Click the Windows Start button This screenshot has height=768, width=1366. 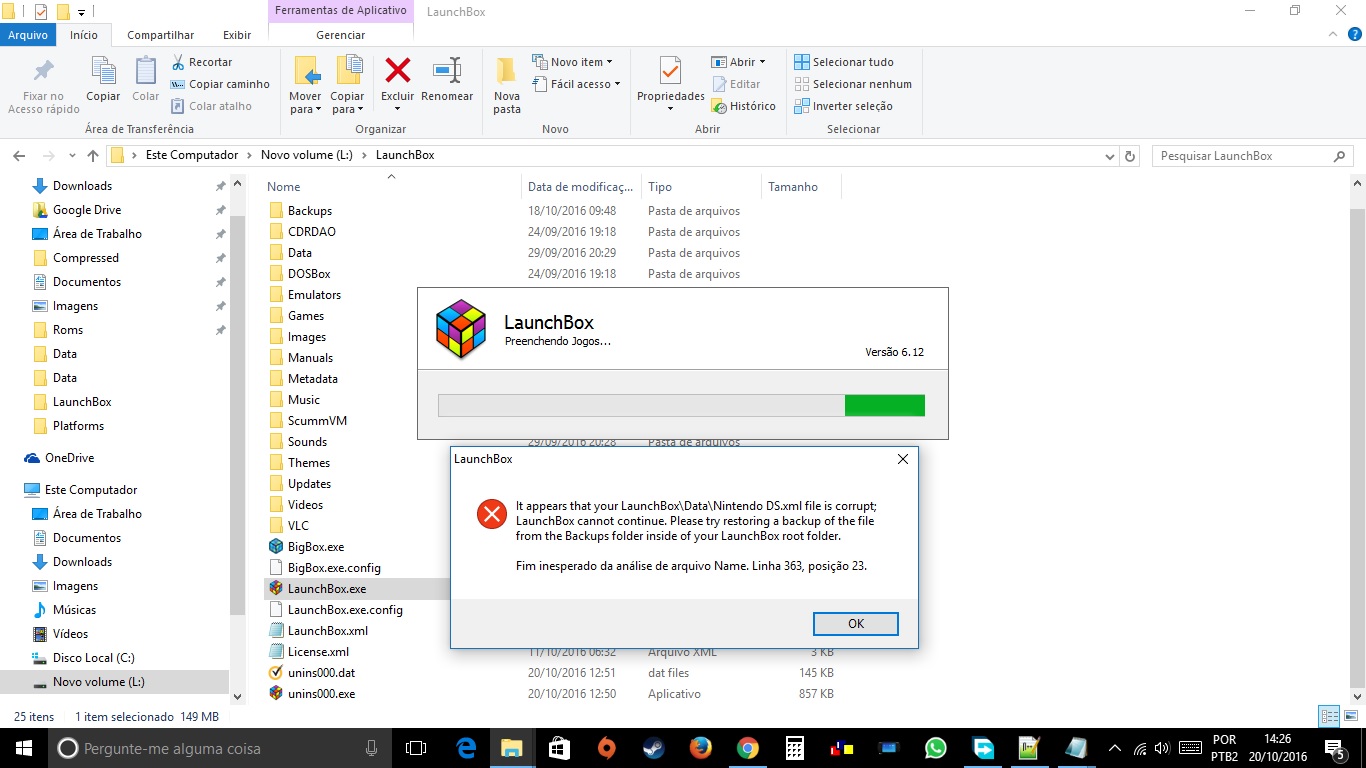click(23, 748)
